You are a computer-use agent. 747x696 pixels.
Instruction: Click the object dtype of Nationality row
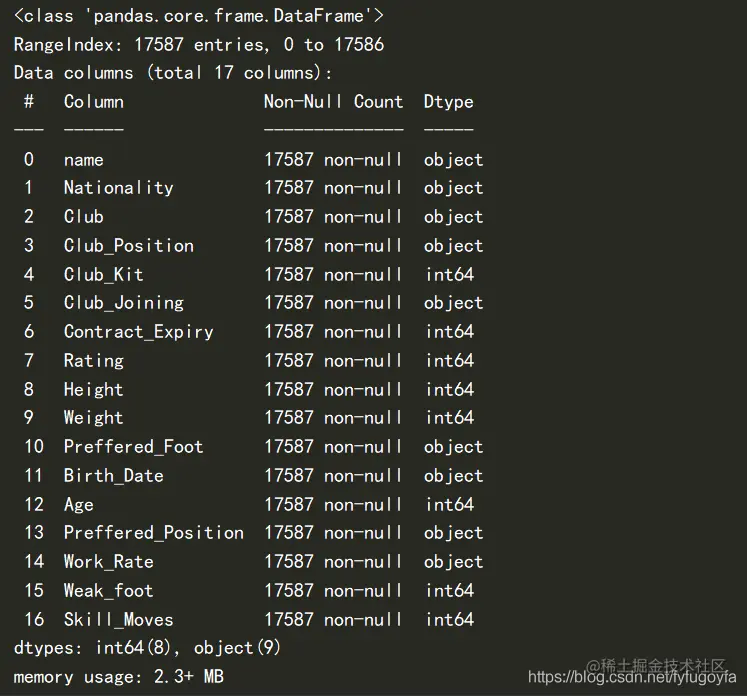[454, 188]
